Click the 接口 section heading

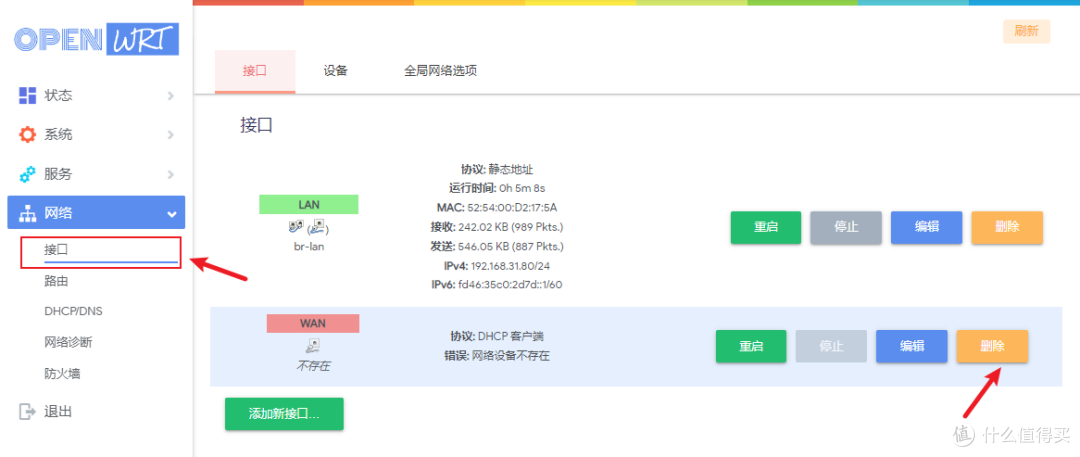[x=257, y=125]
